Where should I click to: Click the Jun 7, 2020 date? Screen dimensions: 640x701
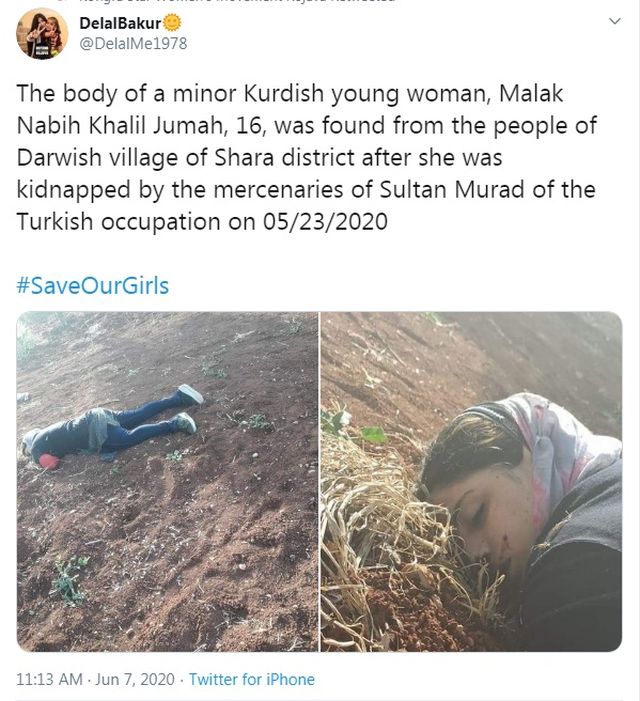pos(135,679)
